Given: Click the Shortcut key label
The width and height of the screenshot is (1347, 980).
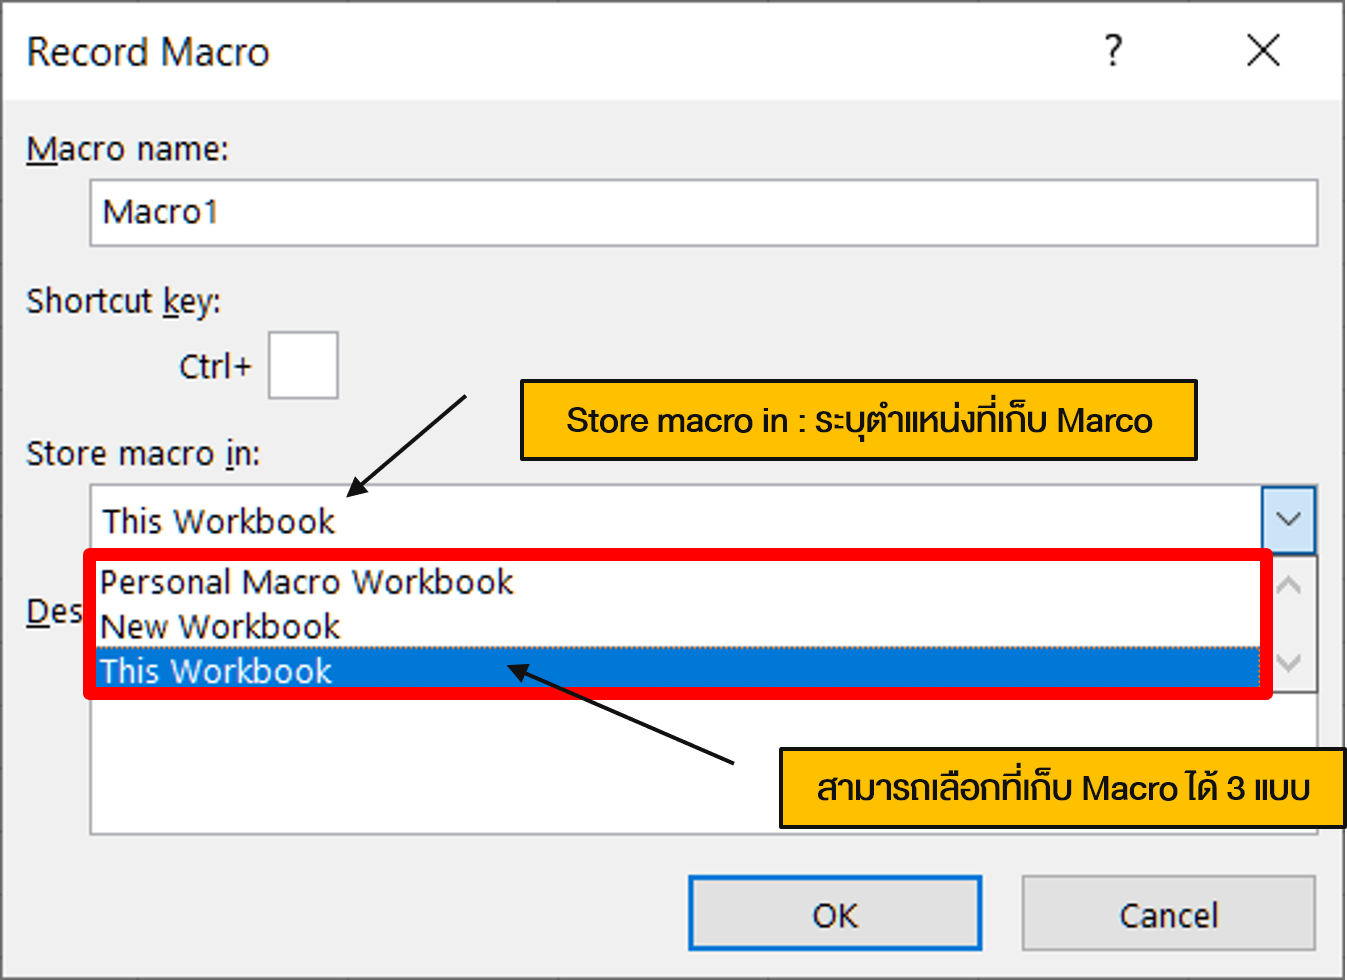Looking at the screenshot, I should coord(123,301).
